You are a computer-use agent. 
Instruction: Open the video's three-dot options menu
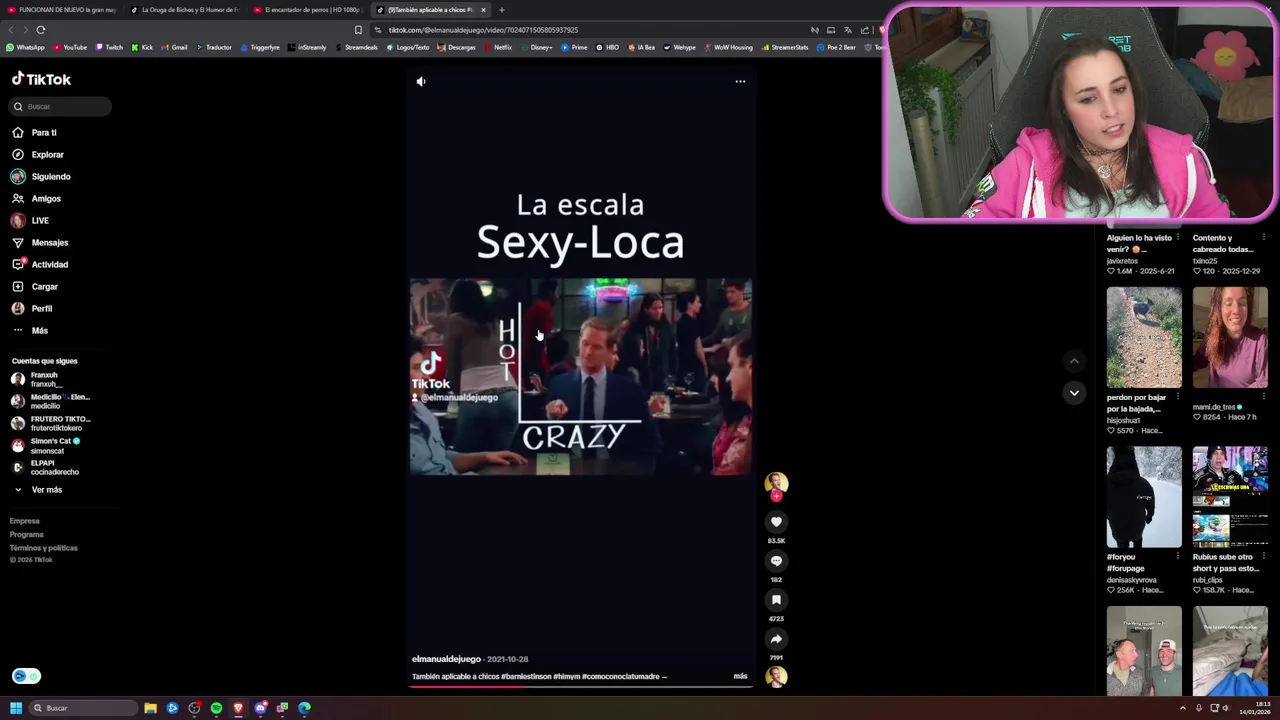pos(740,82)
